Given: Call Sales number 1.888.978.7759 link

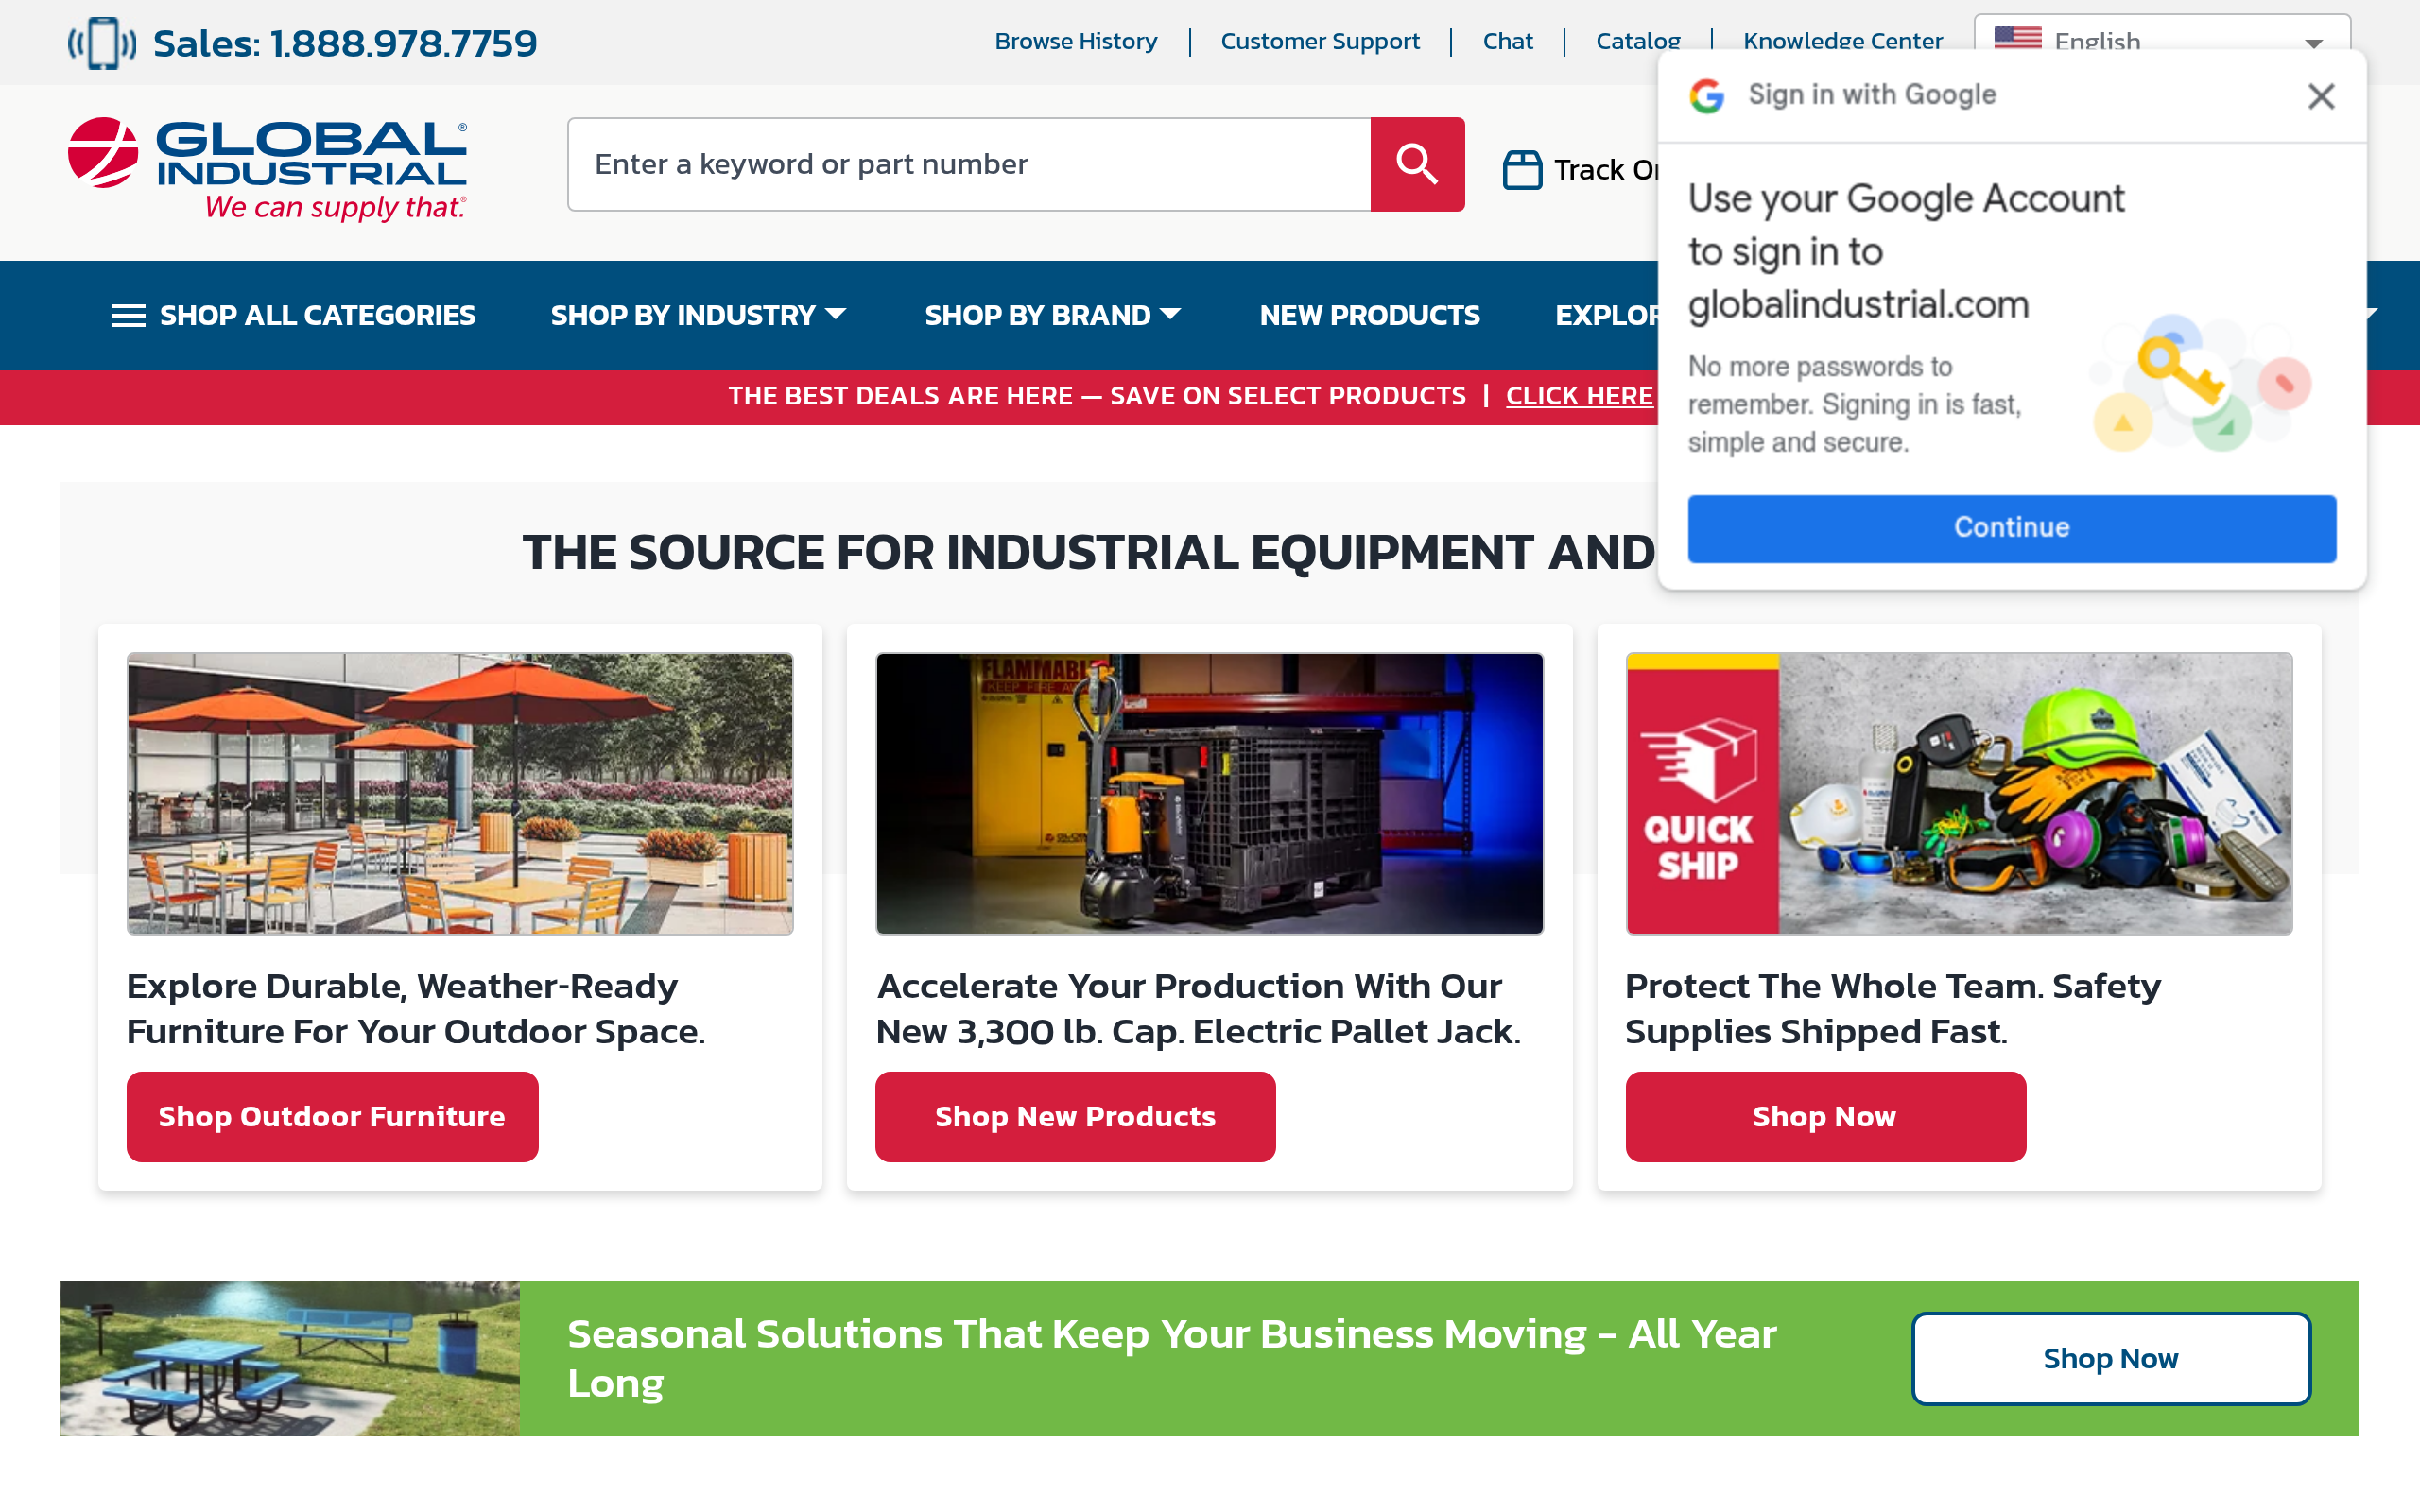Looking at the screenshot, I should click(345, 43).
